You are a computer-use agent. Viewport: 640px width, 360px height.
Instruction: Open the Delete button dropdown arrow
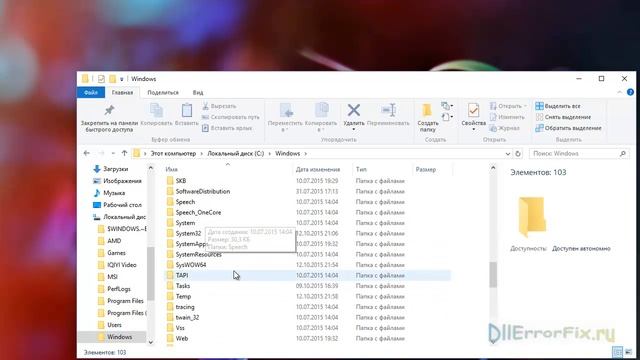tap(353, 130)
